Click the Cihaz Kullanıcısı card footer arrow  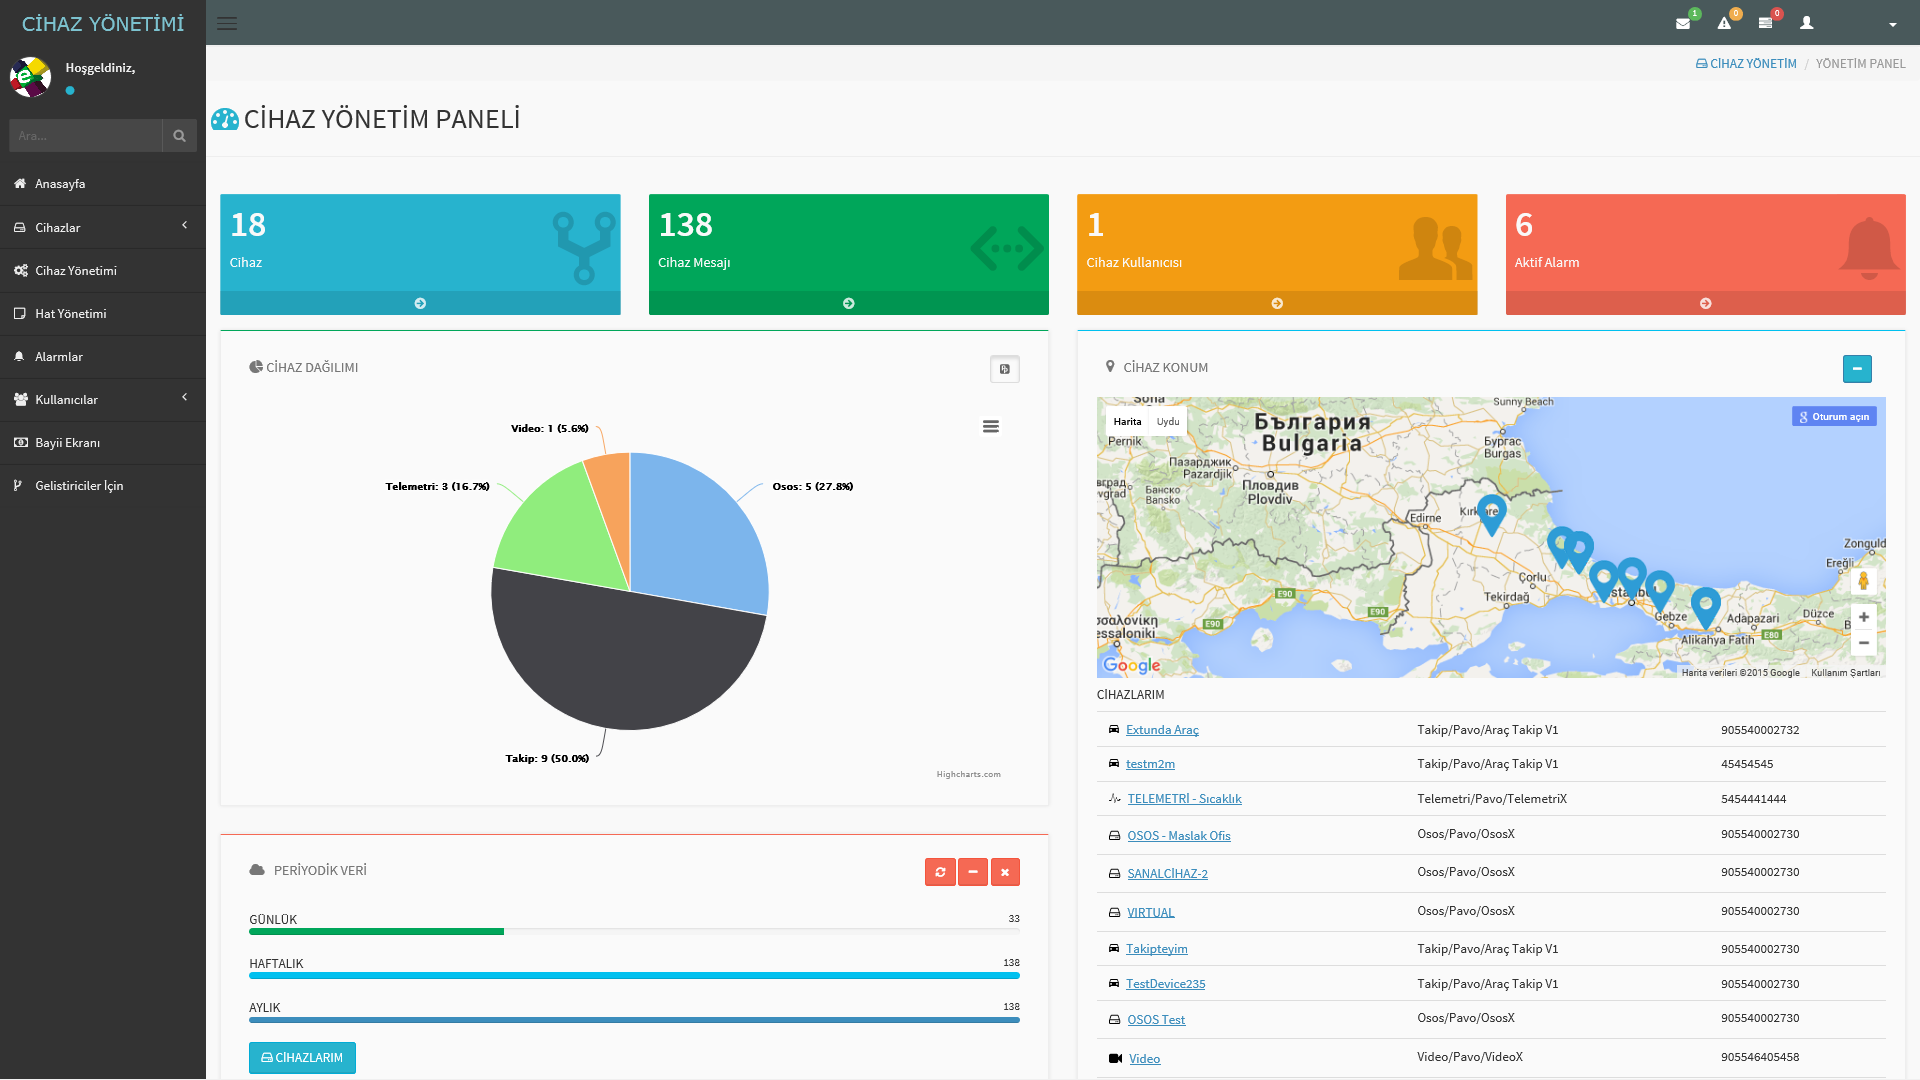click(x=1277, y=303)
